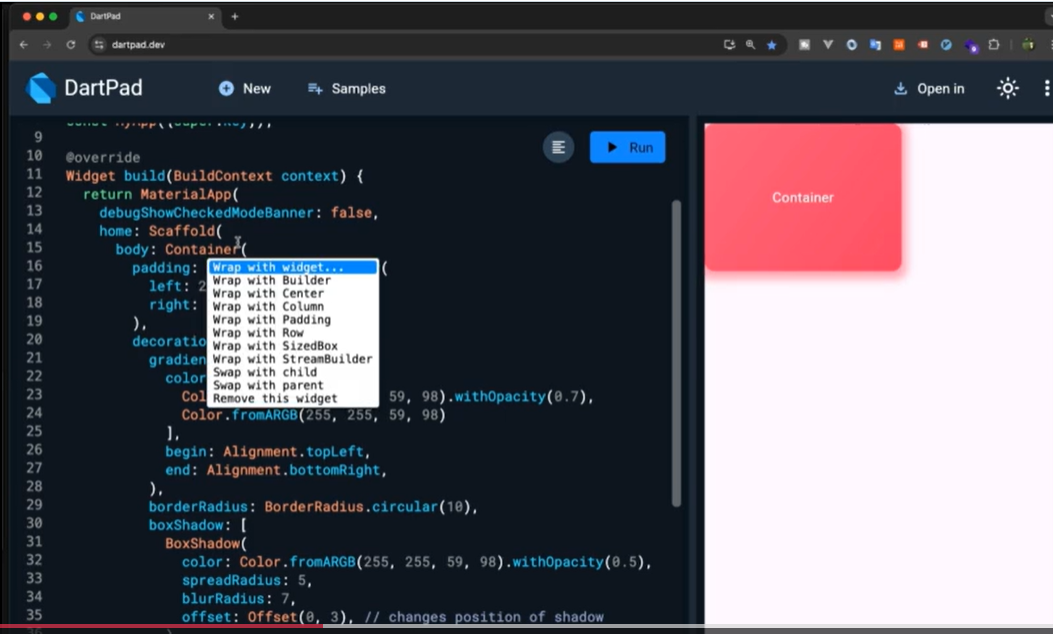Click the code editor vertical scrollbar
Image resolution: width=1053 pixels, height=634 pixels.
[x=676, y=353]
